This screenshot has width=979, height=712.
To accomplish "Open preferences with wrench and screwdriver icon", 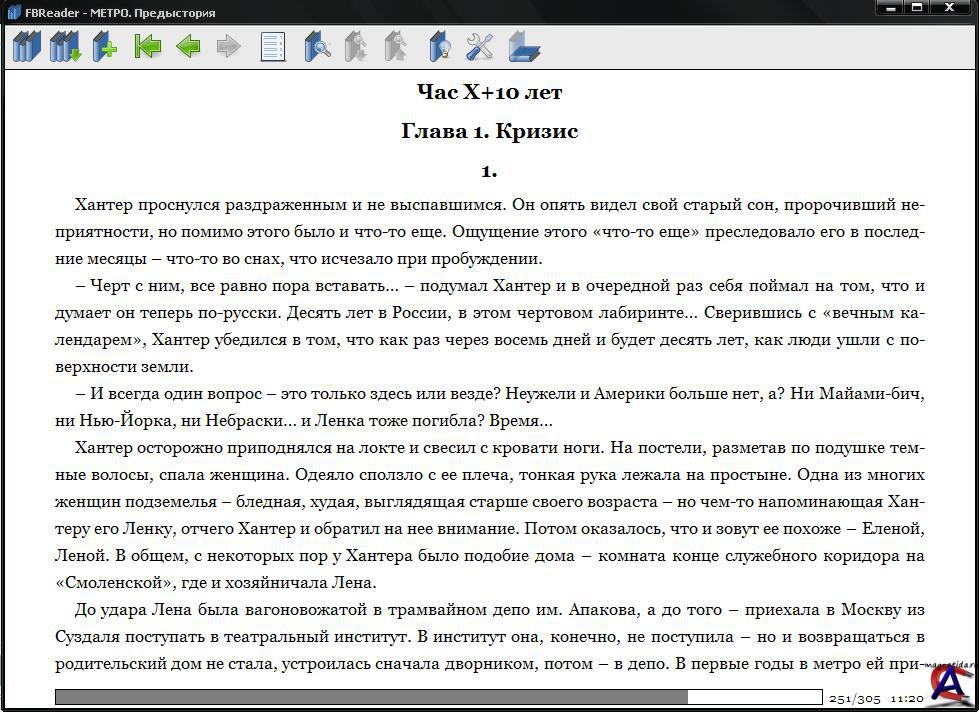I will pyautogui.click(x=480, y=47).
